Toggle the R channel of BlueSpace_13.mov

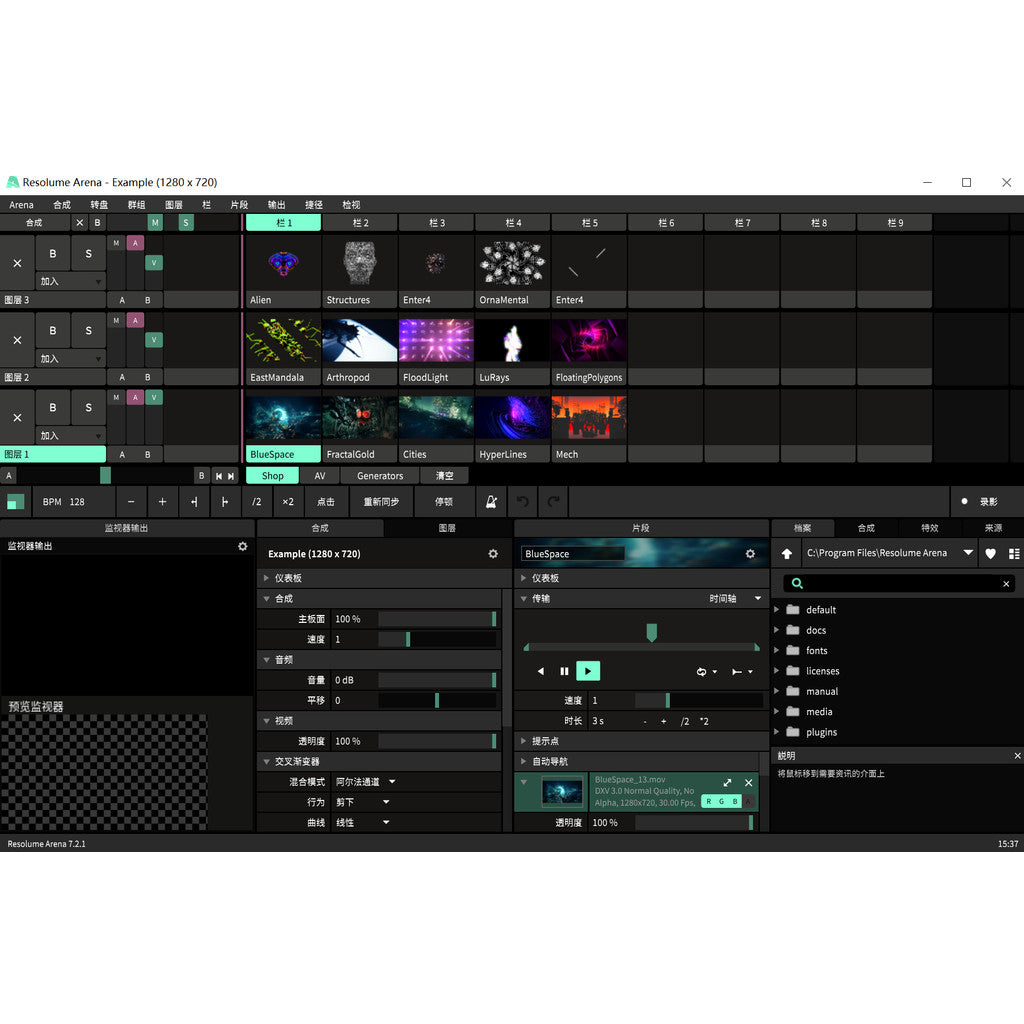click(709, 801)
